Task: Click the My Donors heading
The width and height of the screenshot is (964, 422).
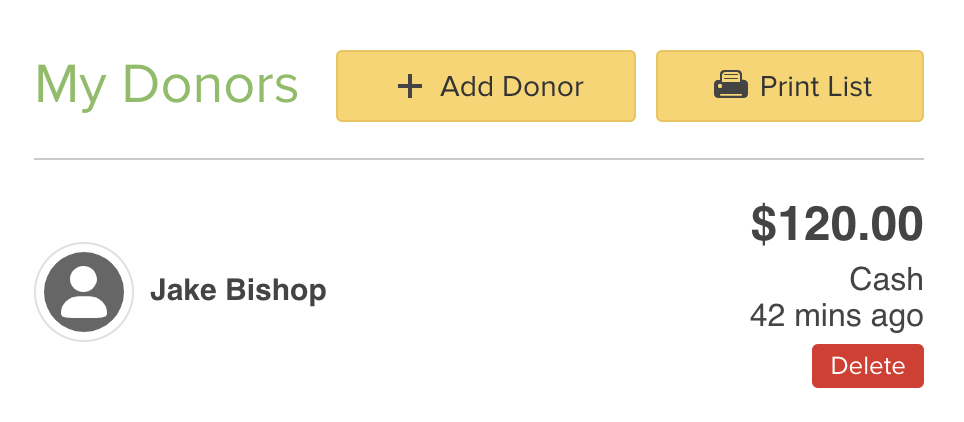Action: (x=166, y=85)
